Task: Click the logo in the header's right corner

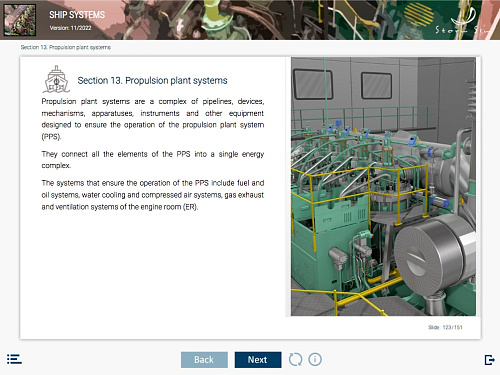Action: (463, 20)
